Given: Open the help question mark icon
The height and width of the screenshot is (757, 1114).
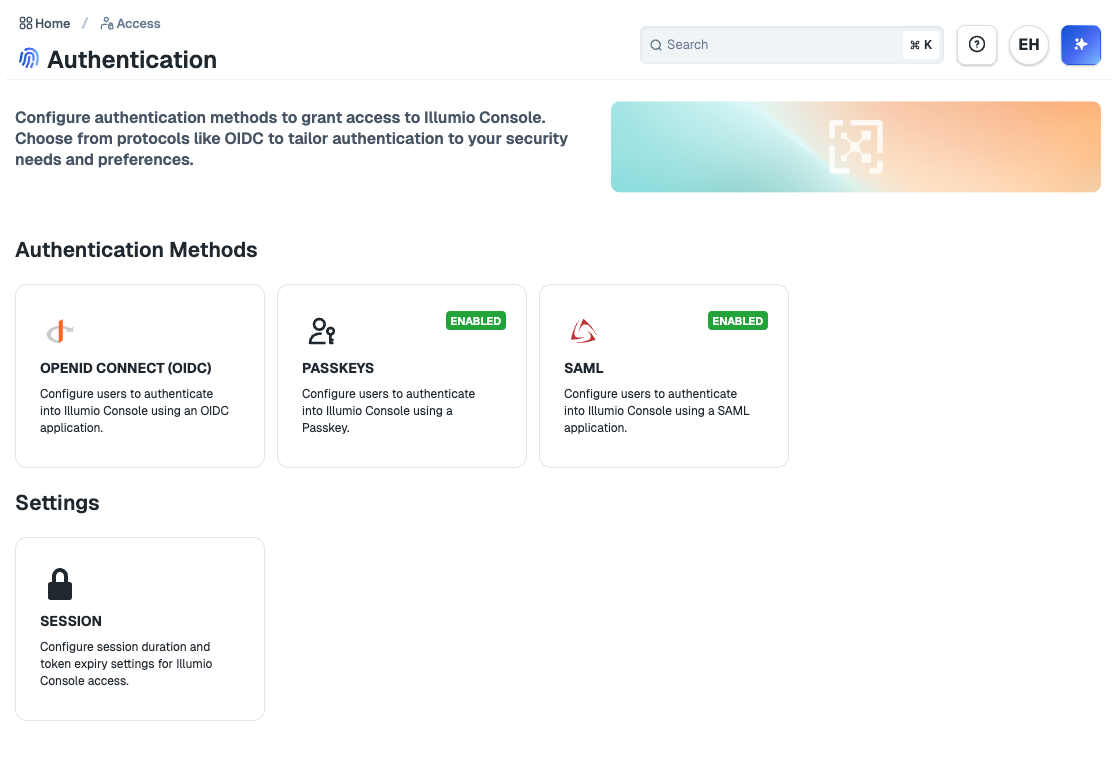Looking at the screenshot, I should point(977,45).
